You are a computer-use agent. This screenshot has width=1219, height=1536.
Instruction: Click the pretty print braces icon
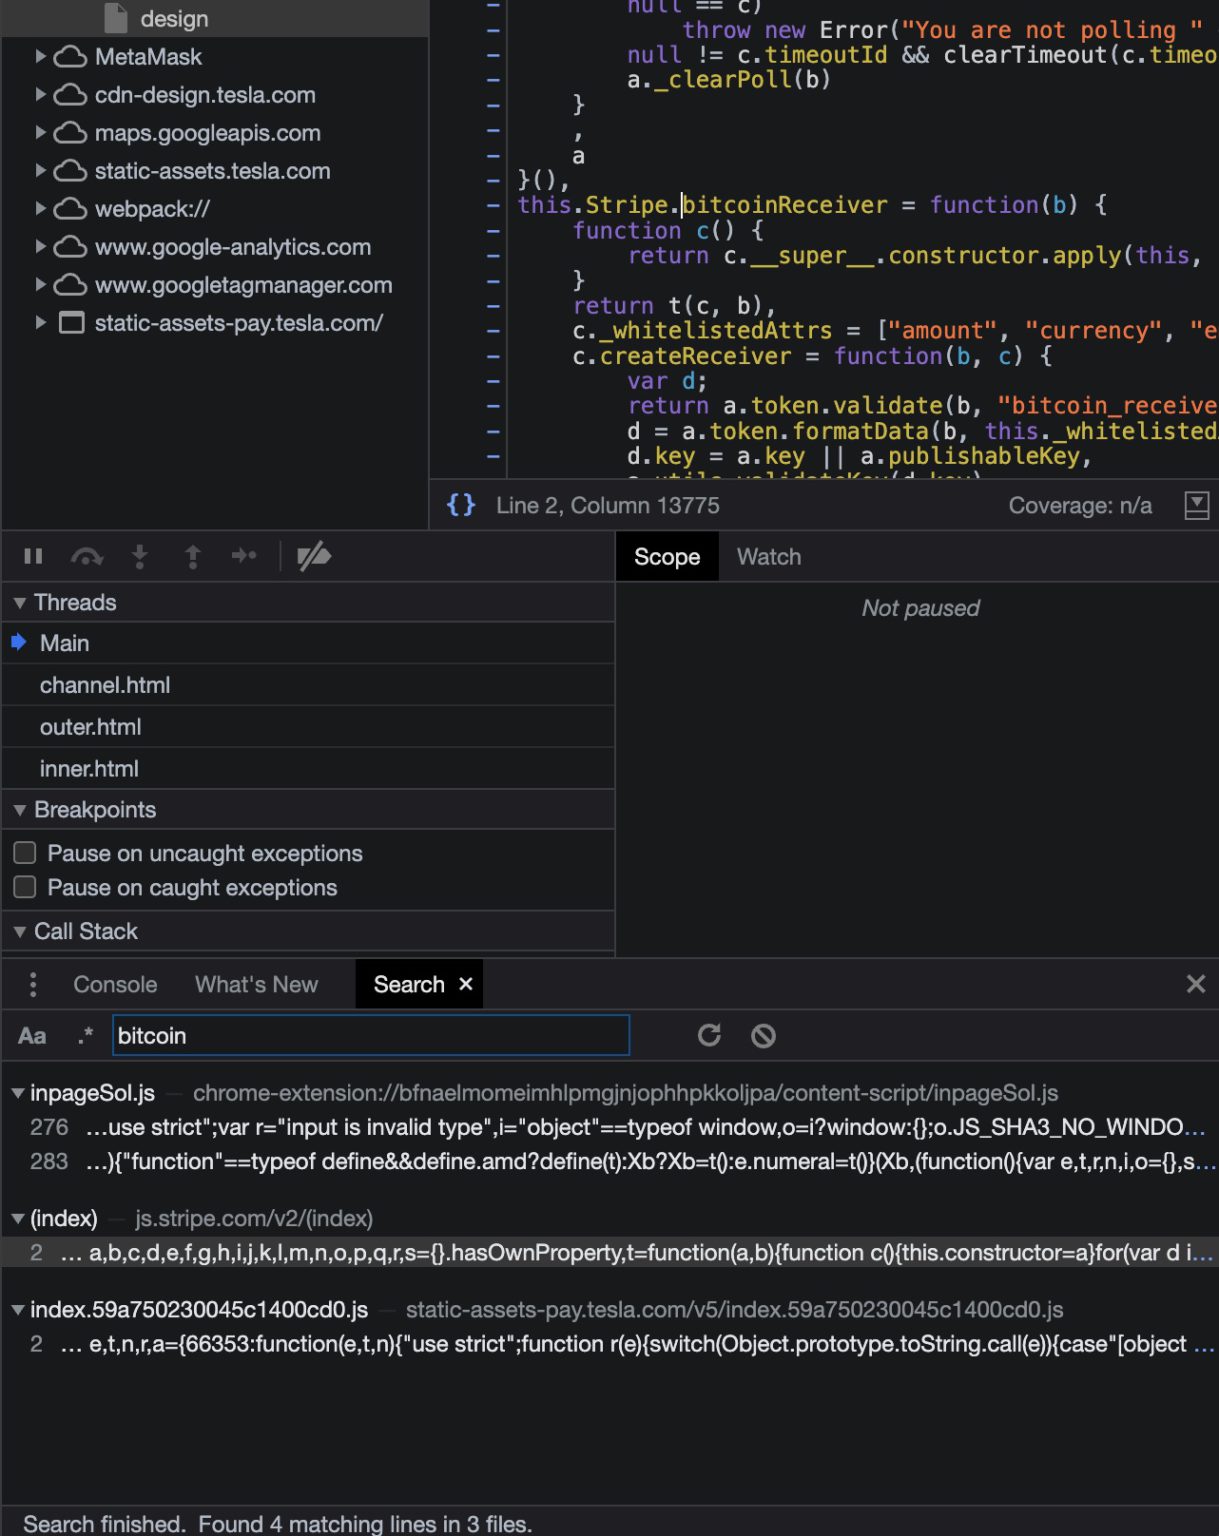click(461, 505)
